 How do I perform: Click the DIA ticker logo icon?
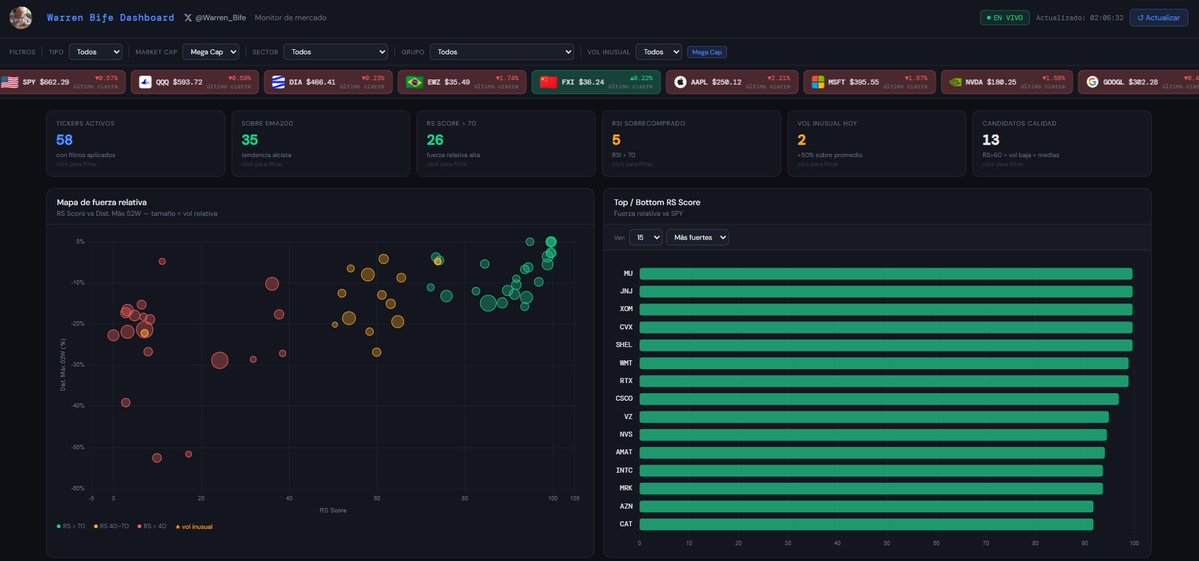278,82
